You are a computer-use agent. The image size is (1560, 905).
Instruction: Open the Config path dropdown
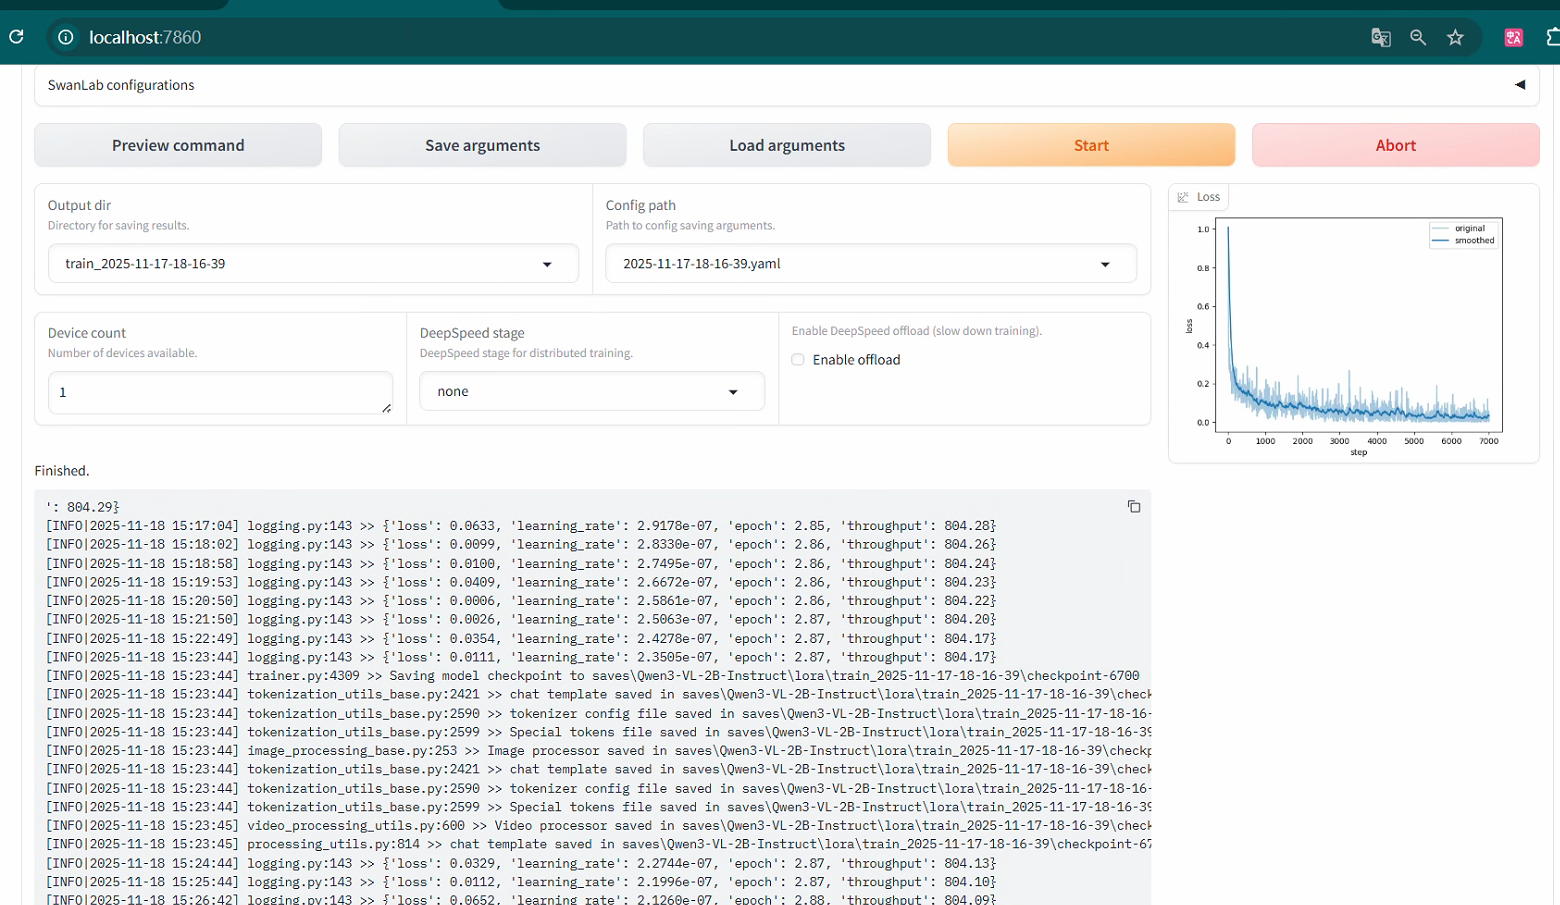pyautogui.click(x=871, y=264)
